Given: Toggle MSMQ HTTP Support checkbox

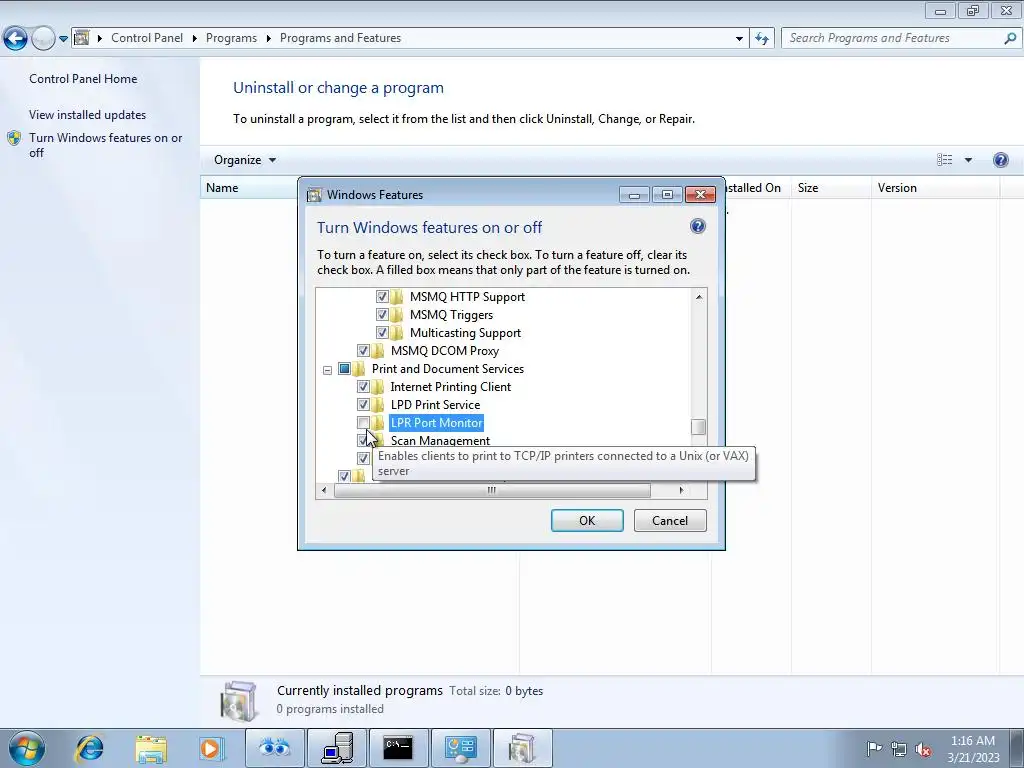Looking at the screenshot, I should 382,296.
